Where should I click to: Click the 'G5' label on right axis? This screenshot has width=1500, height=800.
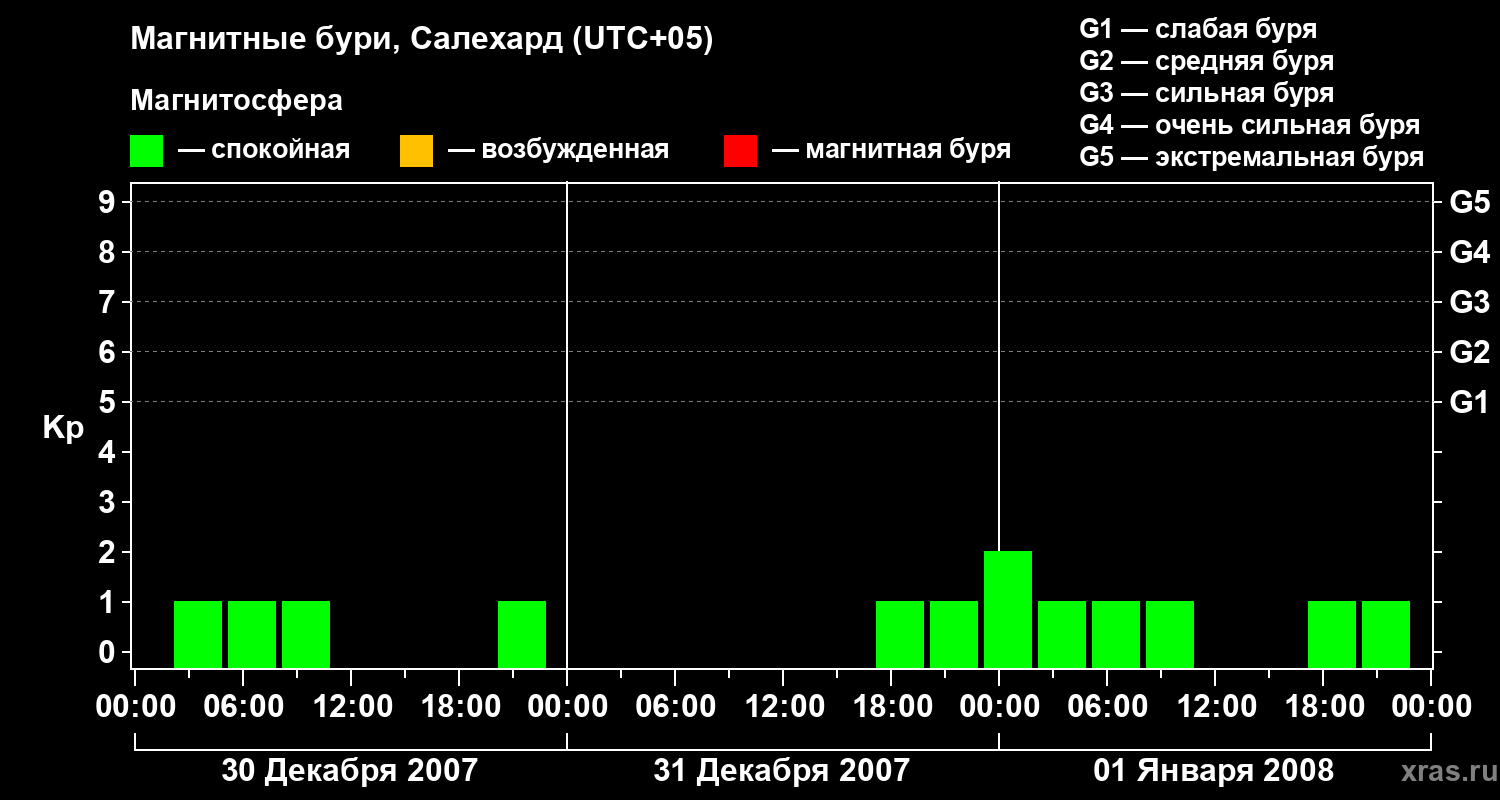pyautogui.click(x=1469, y=202)
